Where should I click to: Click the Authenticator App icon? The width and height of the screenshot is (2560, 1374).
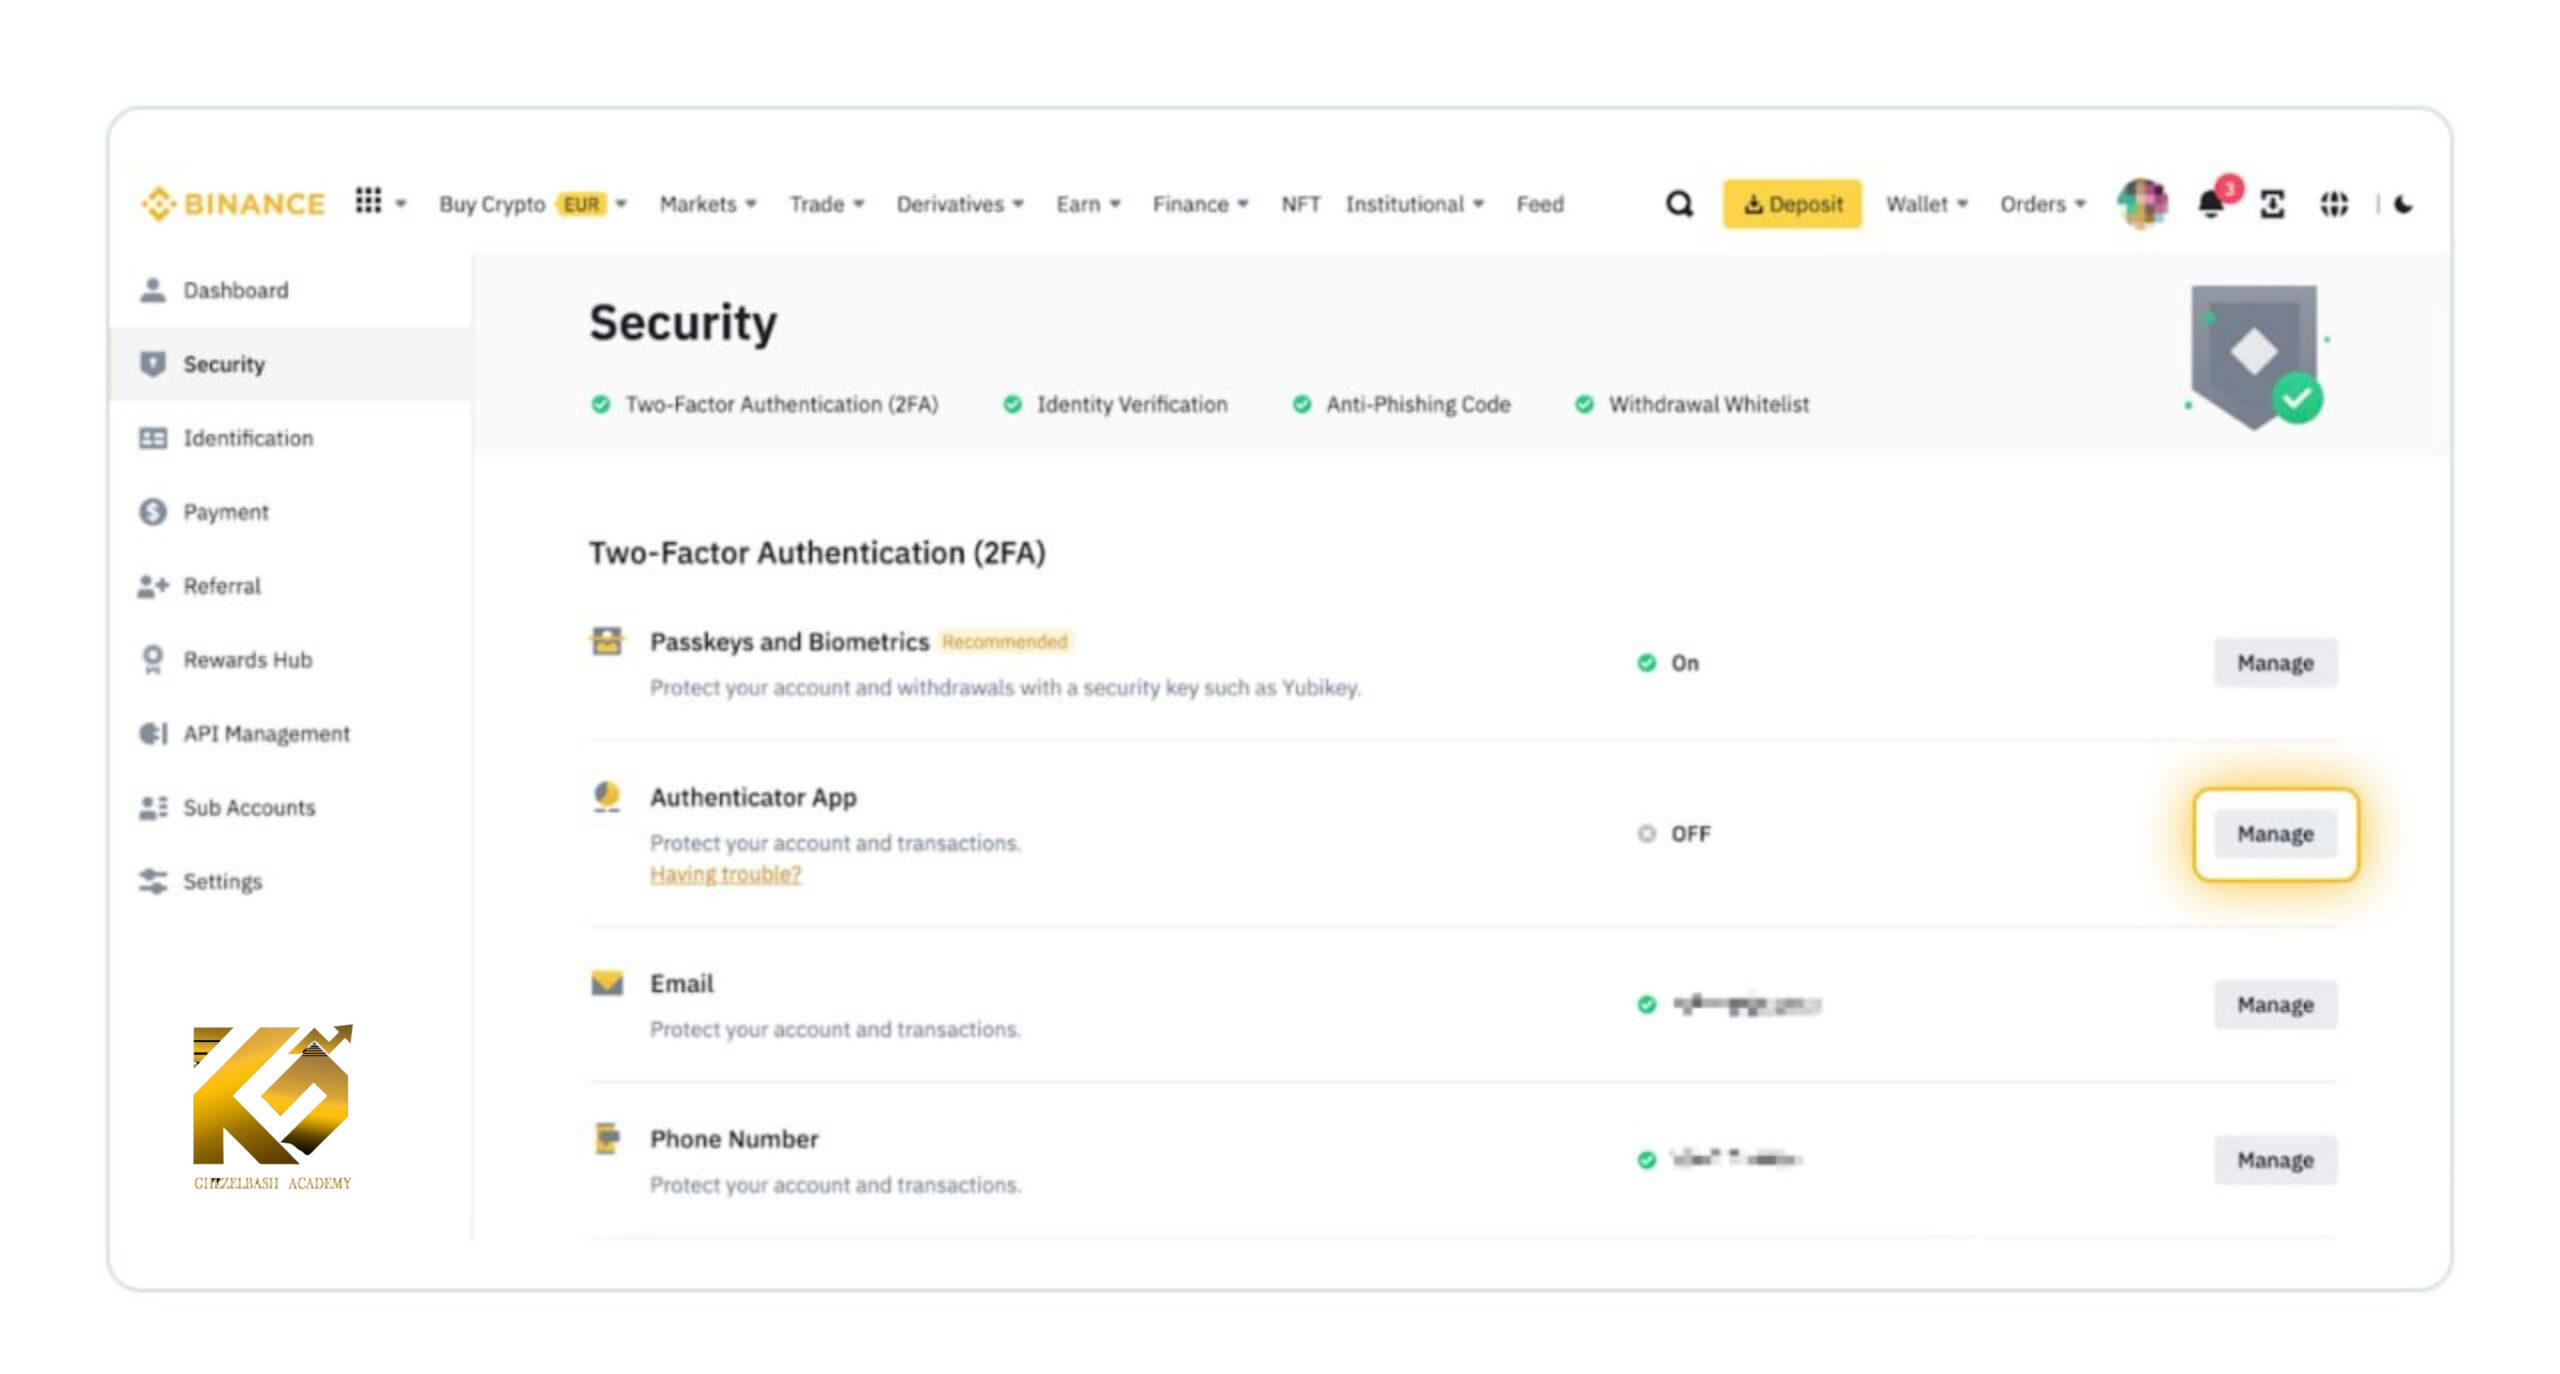(x=607, y=797)
